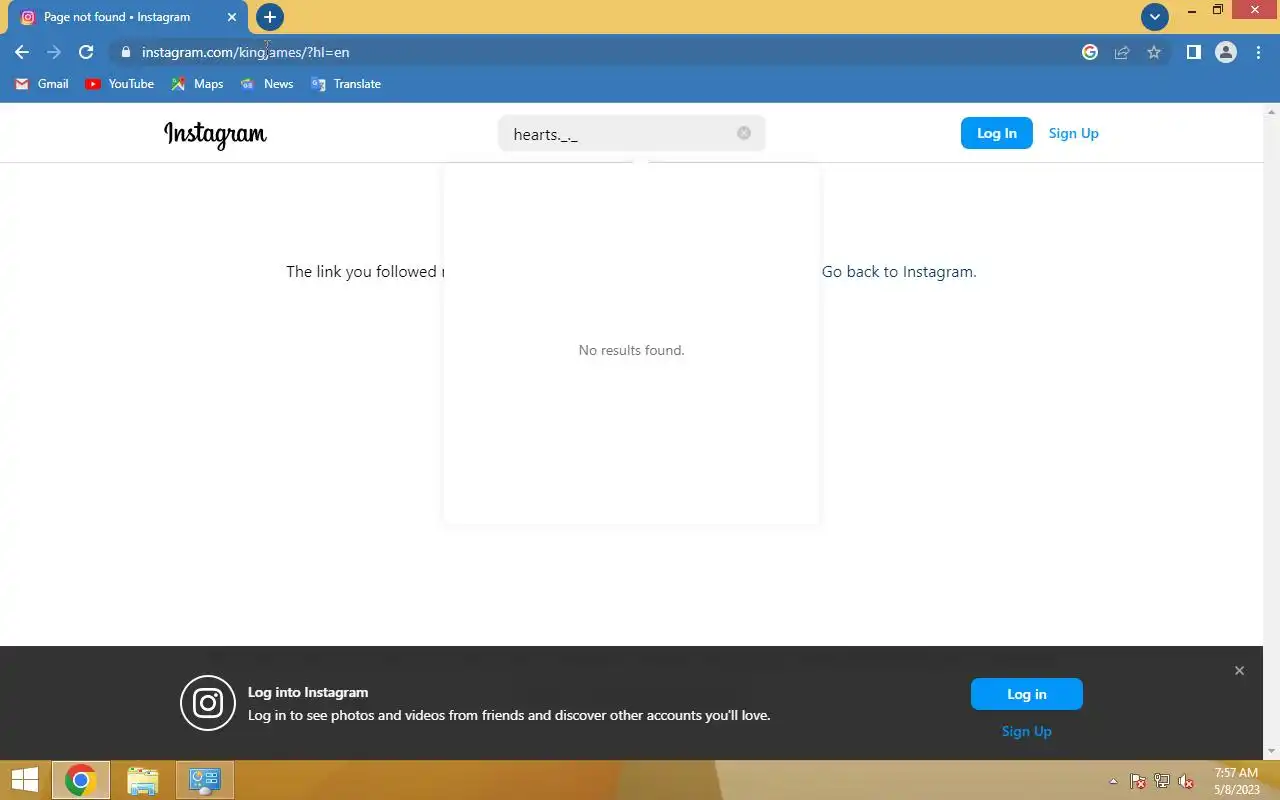This screenshot has height=800, width=1280.
Task: Click the control panel app taskbar icon
Action: [x=205, y=780]
